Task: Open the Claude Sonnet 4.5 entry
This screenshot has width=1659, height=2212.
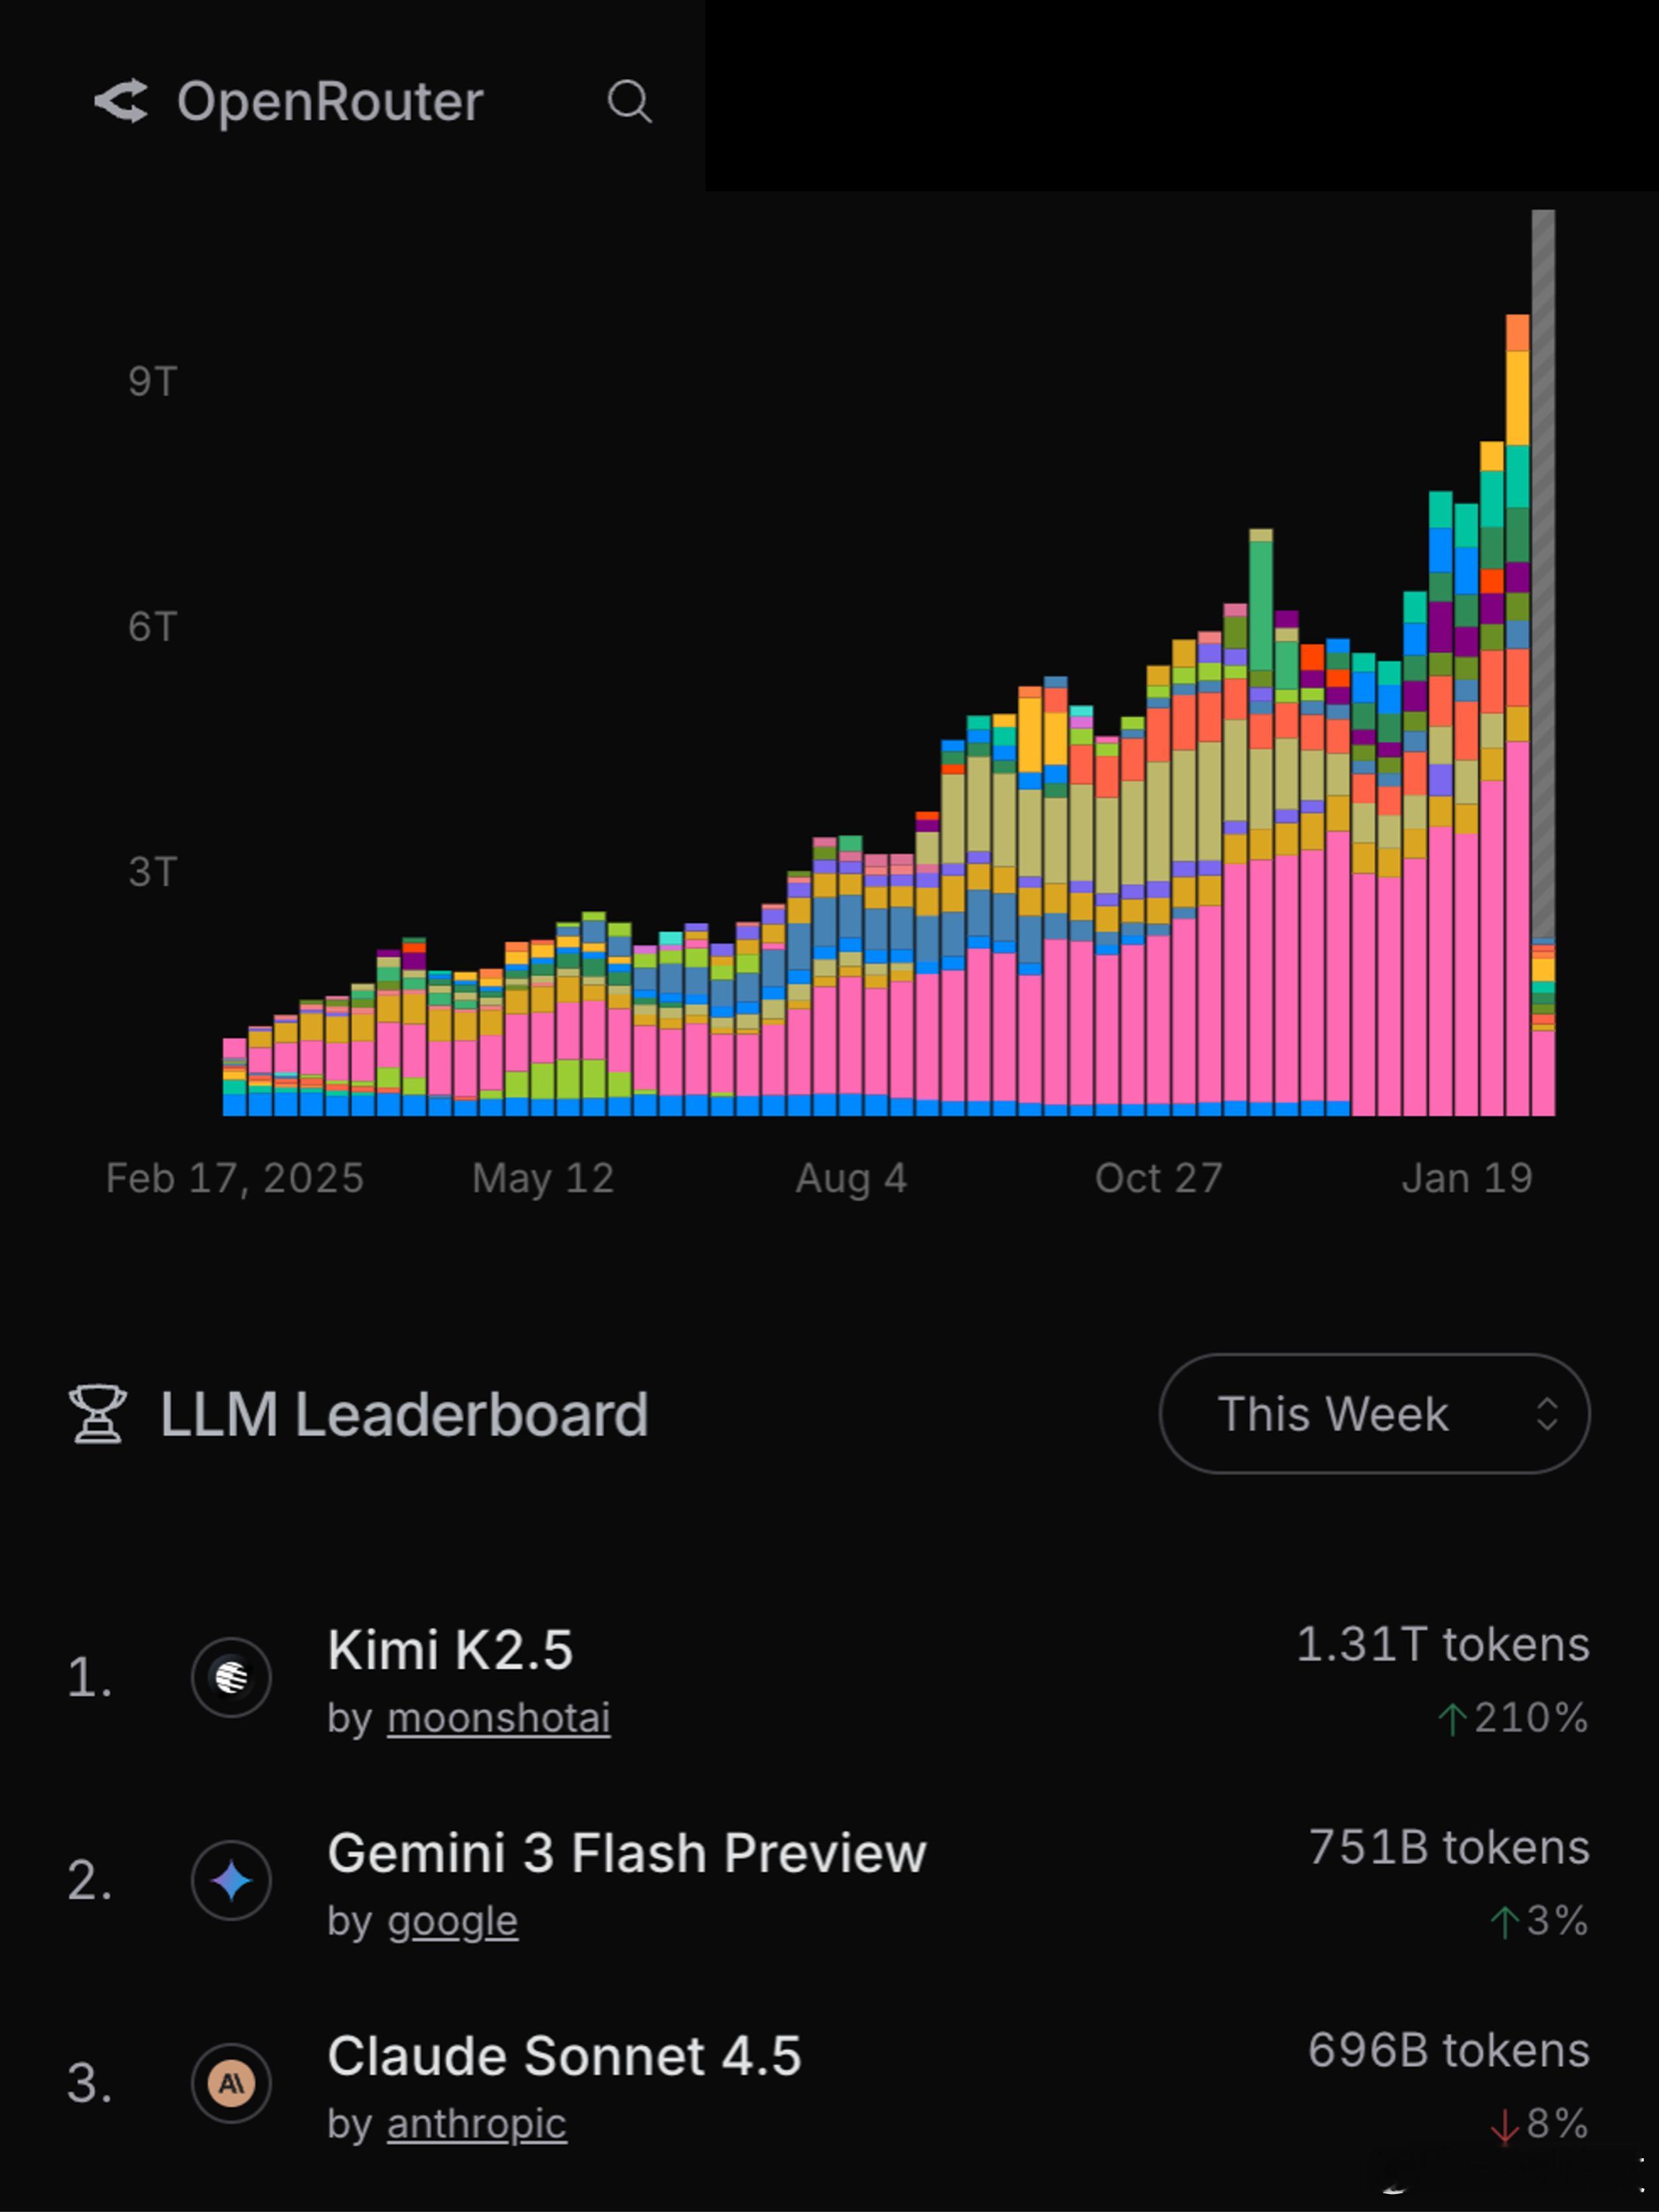Action: coord(564,2056)
